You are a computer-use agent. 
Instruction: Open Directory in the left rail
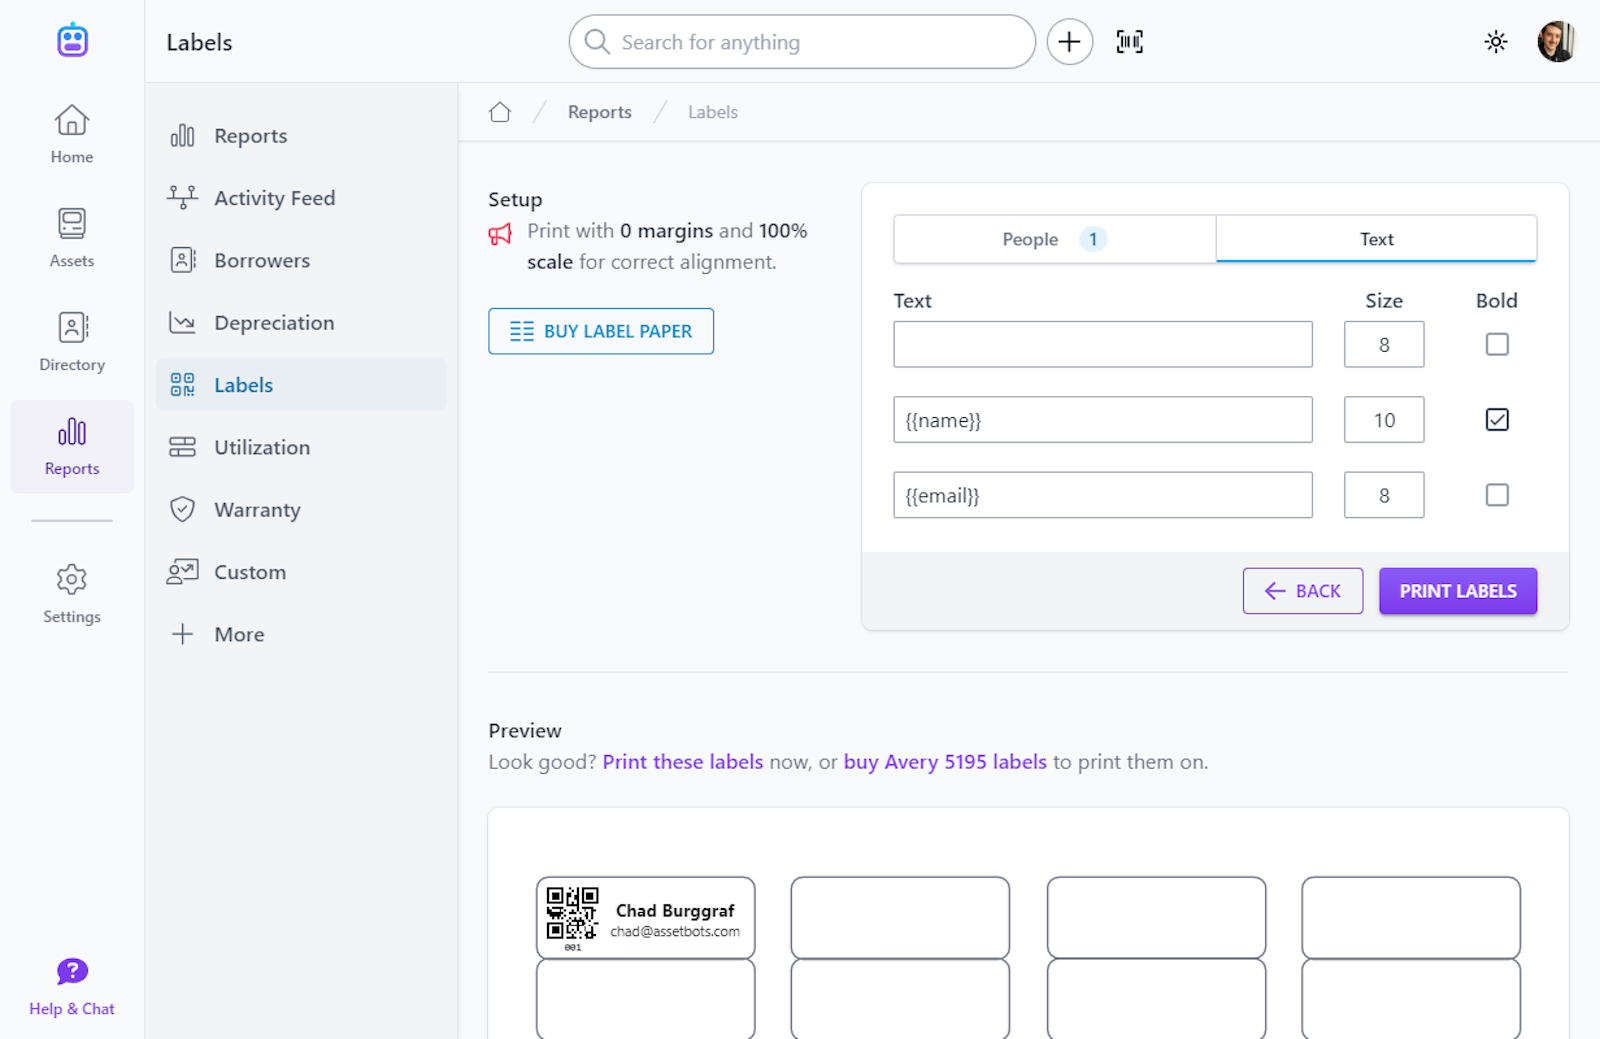pyautogui.click(x=72, y=342)
